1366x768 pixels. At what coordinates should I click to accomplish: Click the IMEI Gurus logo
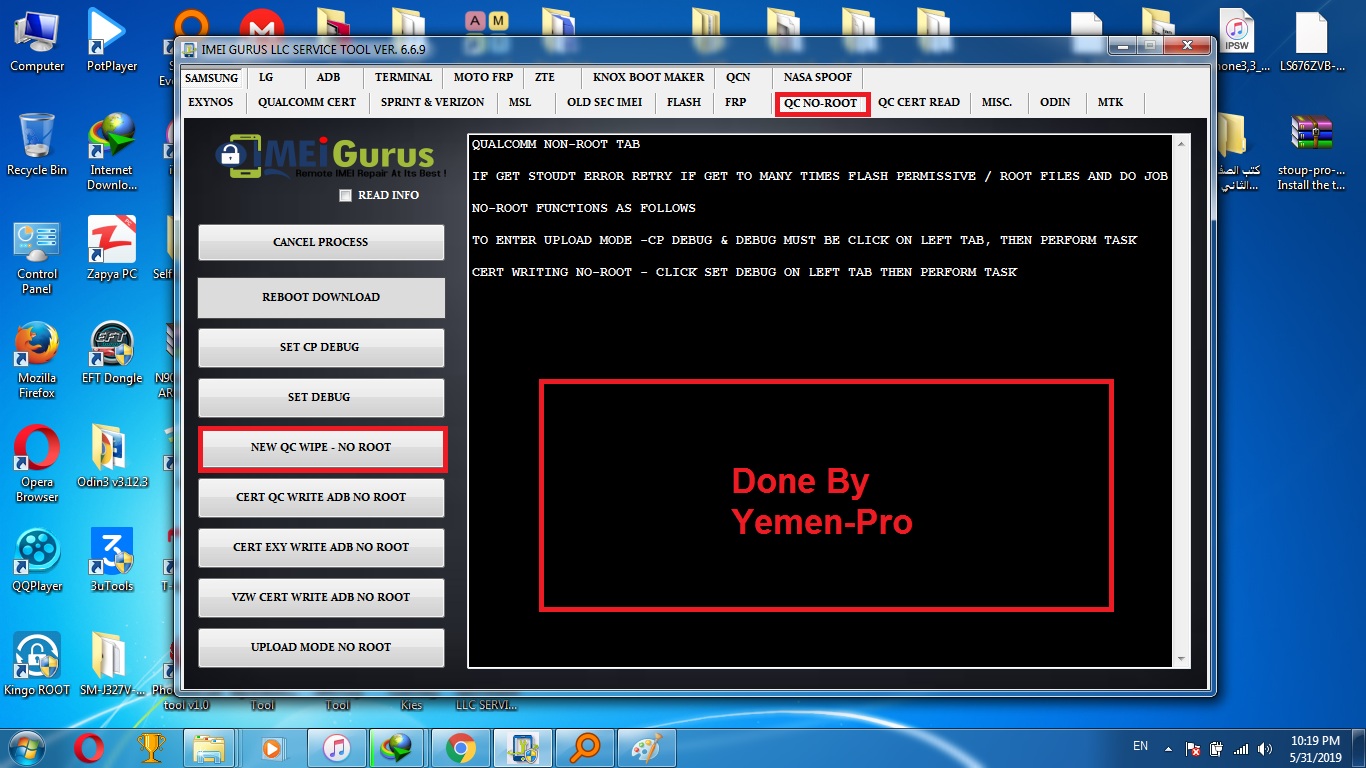331,158
